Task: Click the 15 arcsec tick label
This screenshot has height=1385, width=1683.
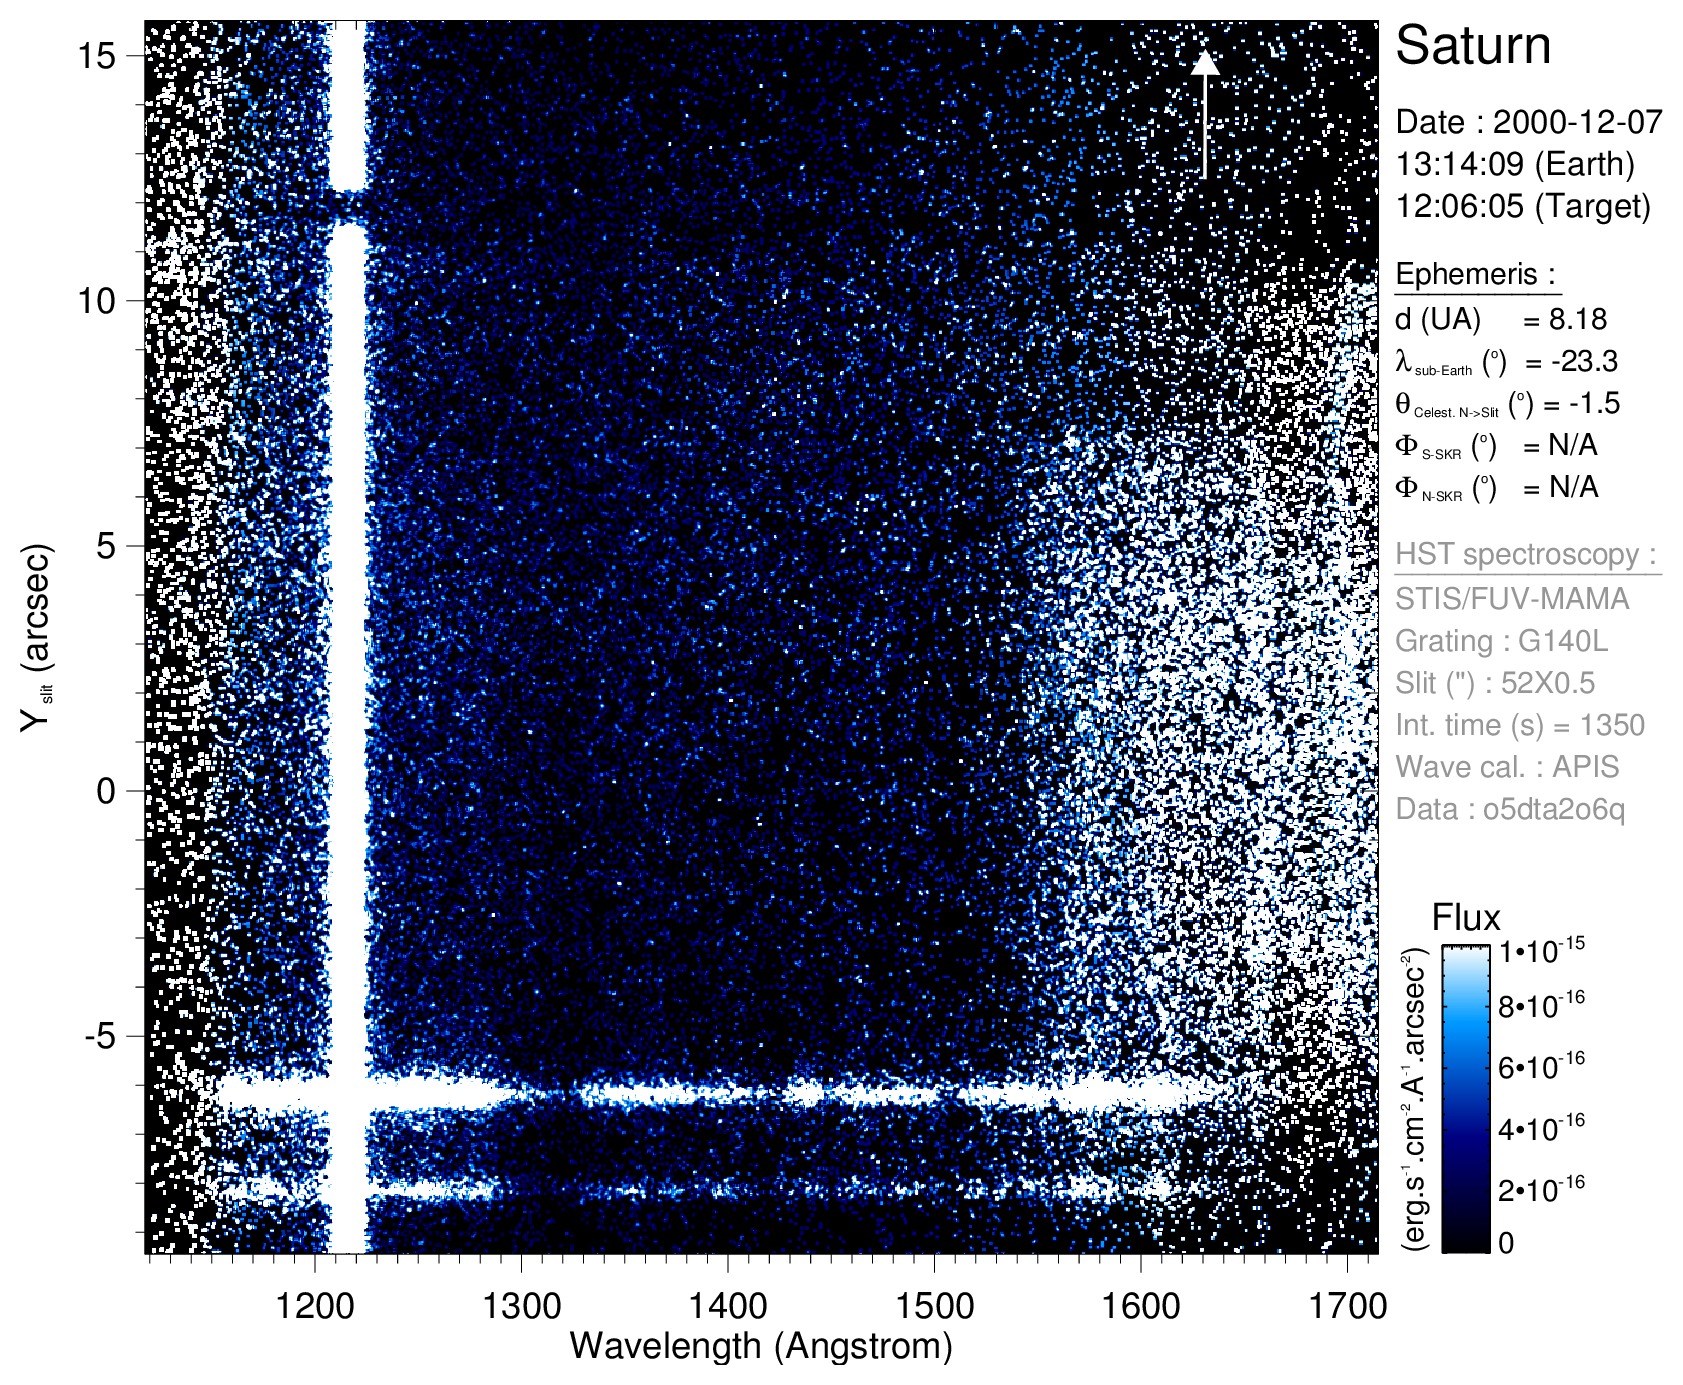Action: 98,56
